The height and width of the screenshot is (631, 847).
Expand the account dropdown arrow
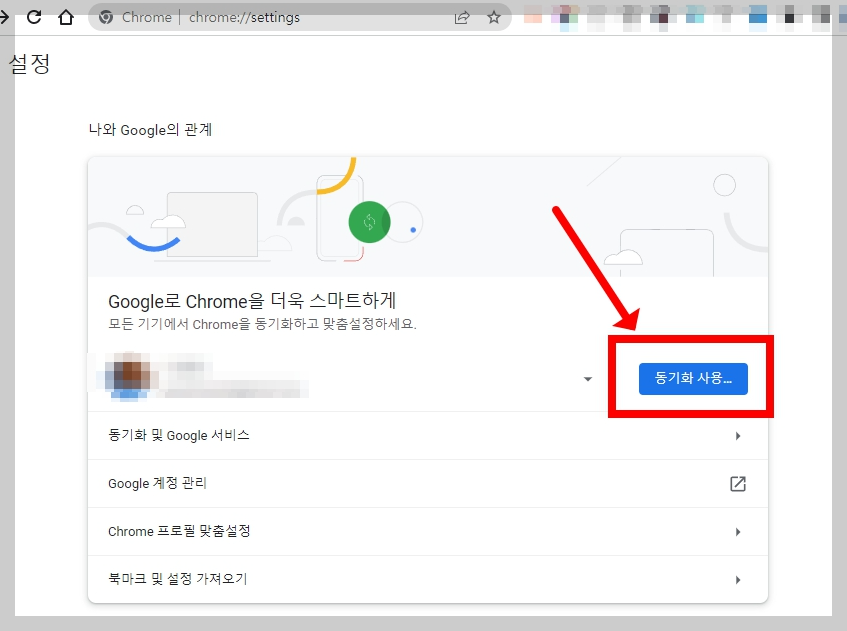click(x=588, y=379)
